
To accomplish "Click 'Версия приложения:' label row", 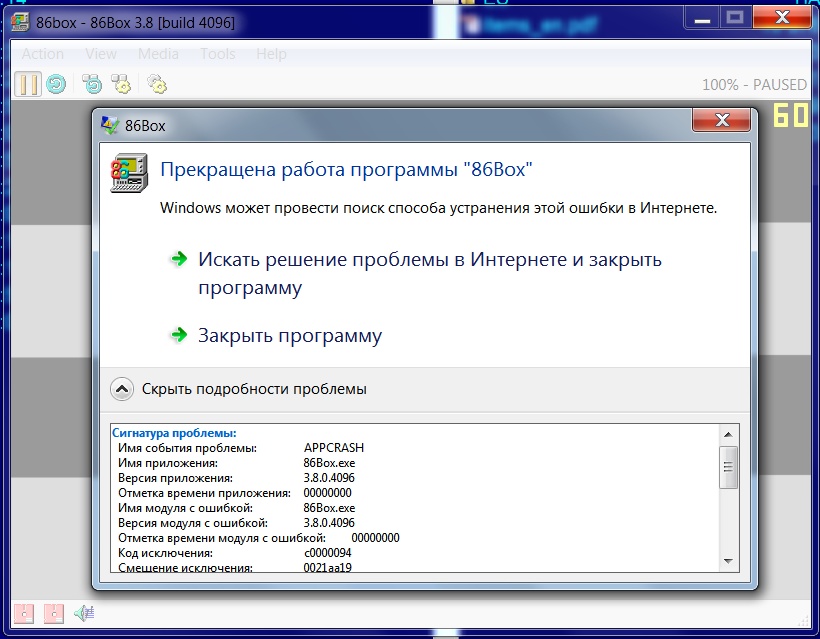I will click(x=176, y=478).
